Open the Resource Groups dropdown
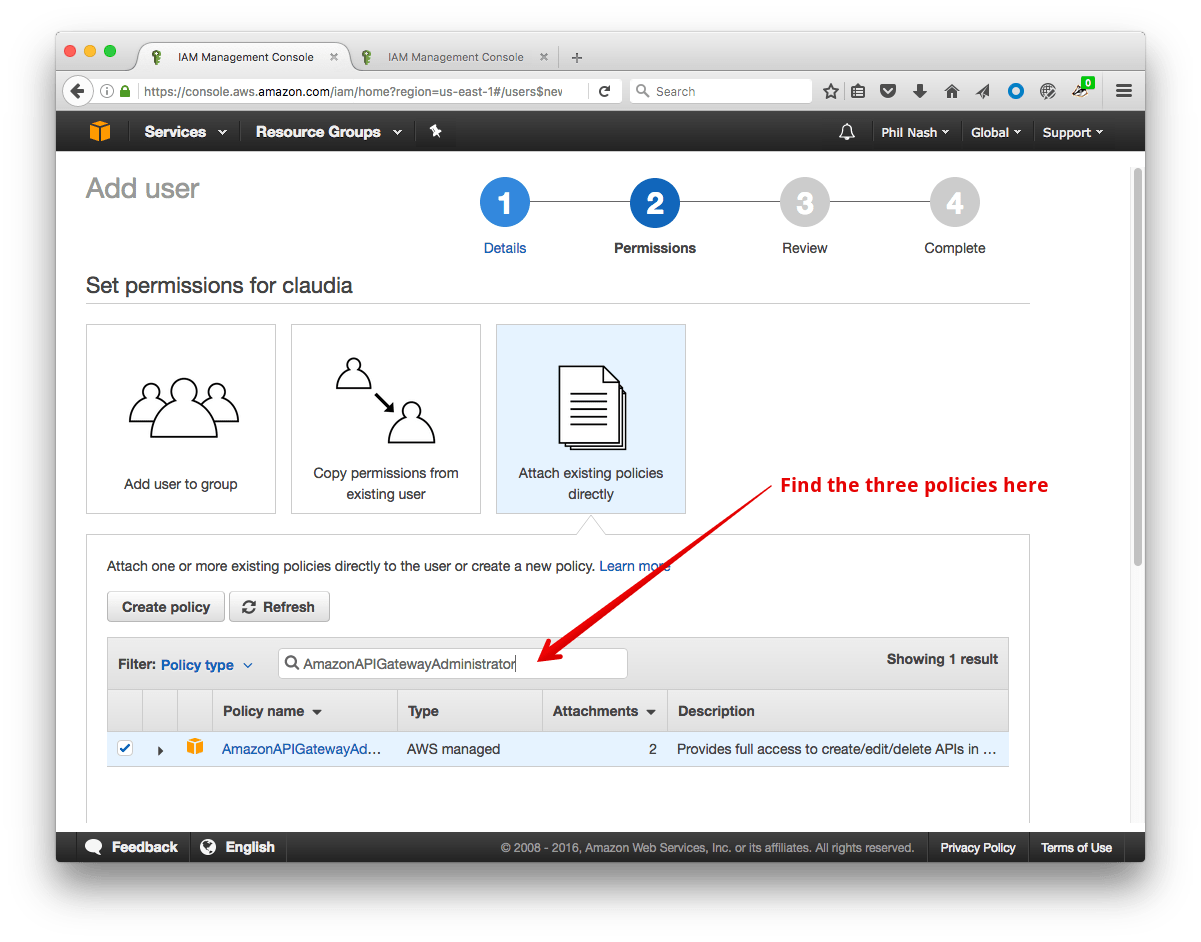The width and height of the screenshot is (1201, 942). point(329,132)
